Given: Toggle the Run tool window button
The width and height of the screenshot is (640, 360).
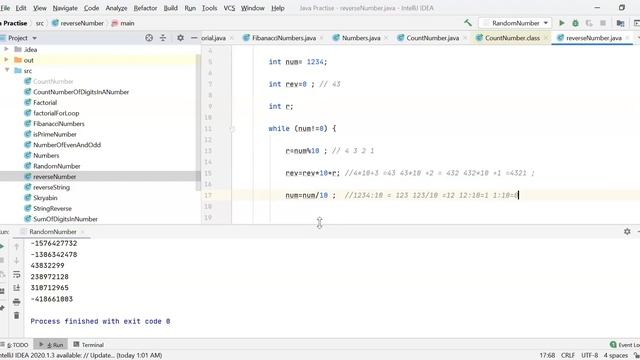Looking at the screenshot, I should (51, 345).
